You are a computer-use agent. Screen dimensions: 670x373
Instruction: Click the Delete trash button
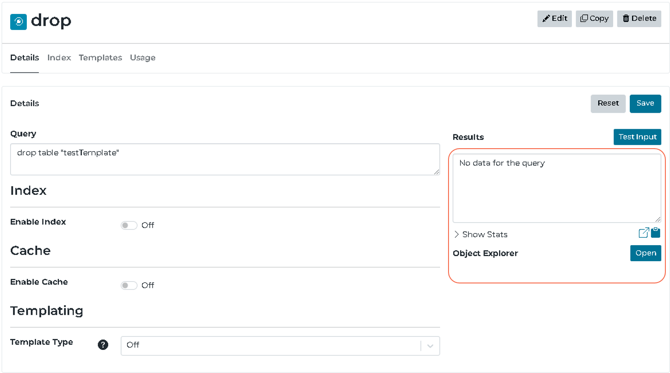(639, 18)
